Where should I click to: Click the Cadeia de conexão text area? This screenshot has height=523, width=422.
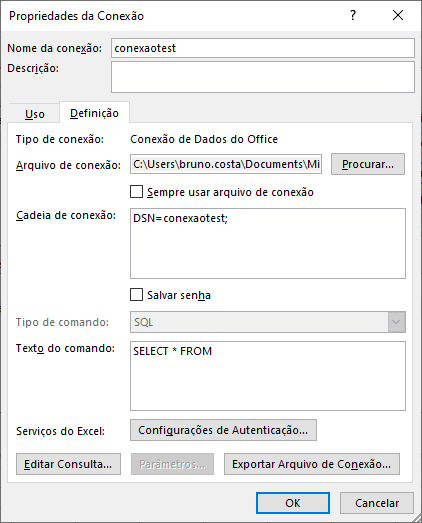[x=268, y=243]
